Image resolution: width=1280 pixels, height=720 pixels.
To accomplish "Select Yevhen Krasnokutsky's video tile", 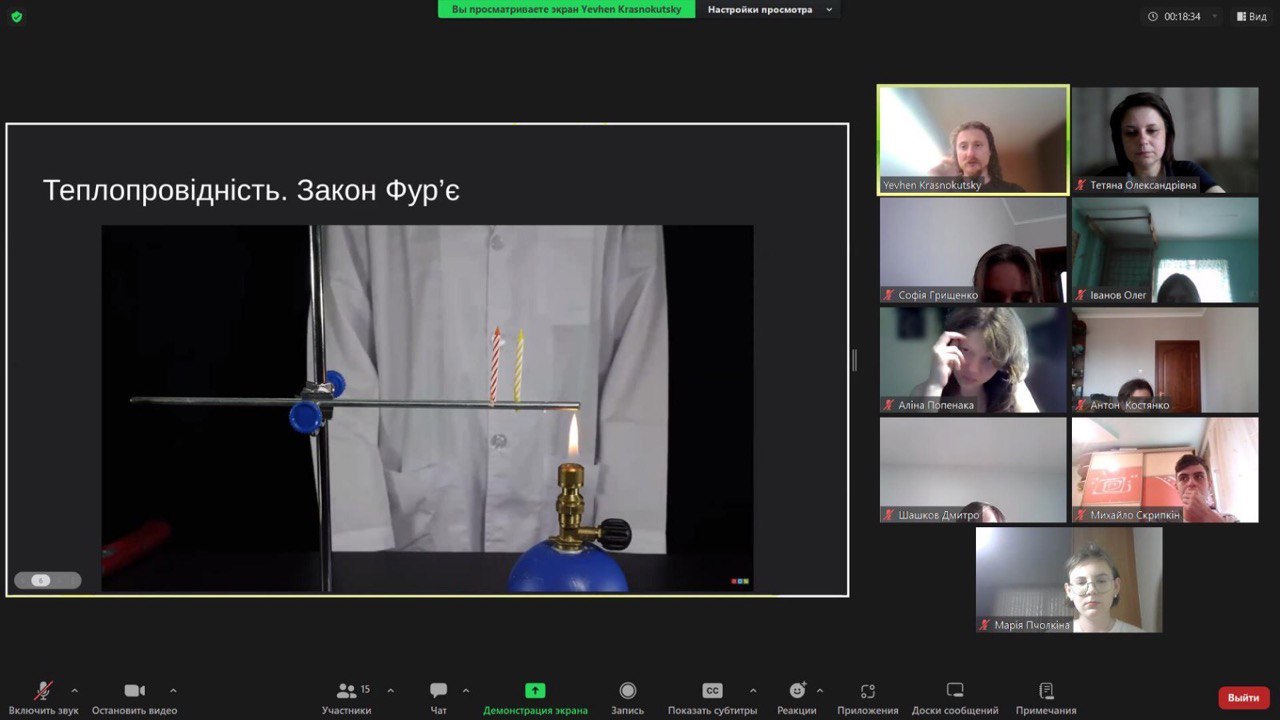I will (x=973, y=139).
